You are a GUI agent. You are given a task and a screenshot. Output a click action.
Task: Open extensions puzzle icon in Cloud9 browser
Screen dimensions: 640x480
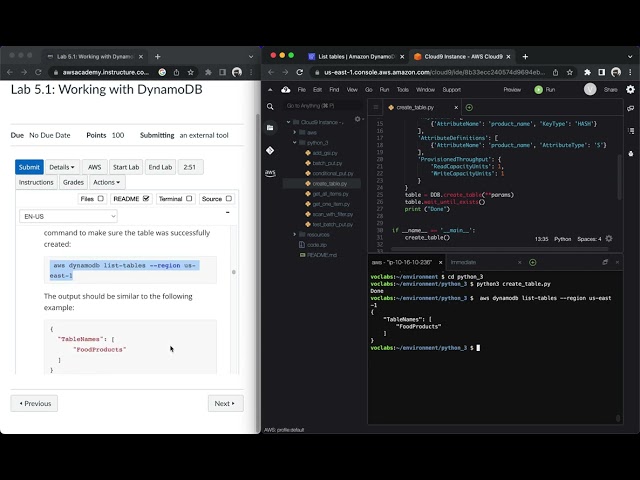[587, 72]
